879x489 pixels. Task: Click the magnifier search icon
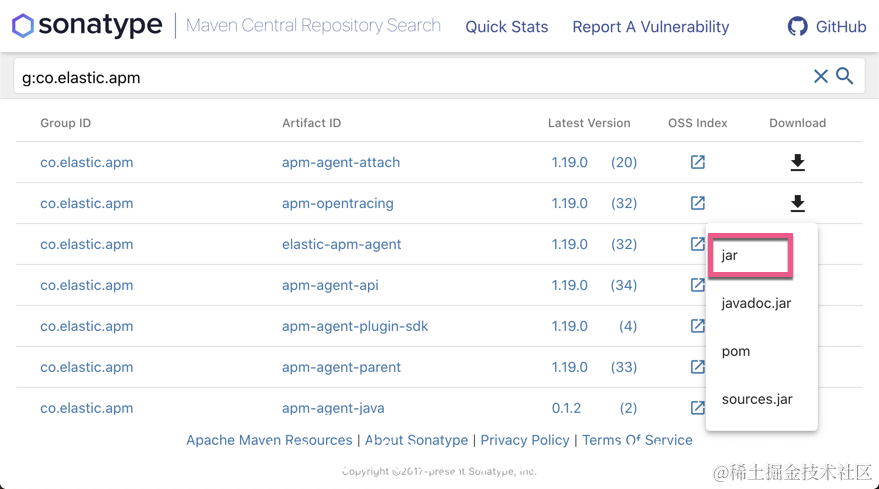click(845, 76)
